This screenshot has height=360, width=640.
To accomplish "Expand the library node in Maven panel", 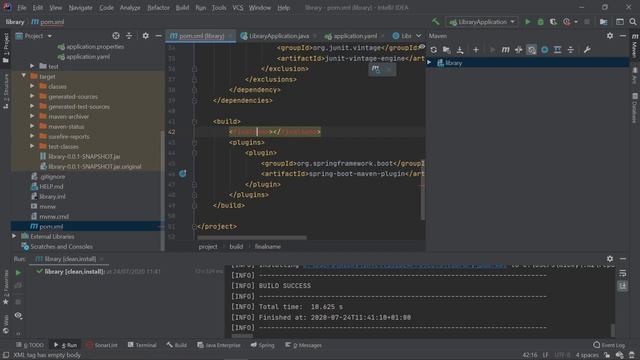I will pos(429,62).
